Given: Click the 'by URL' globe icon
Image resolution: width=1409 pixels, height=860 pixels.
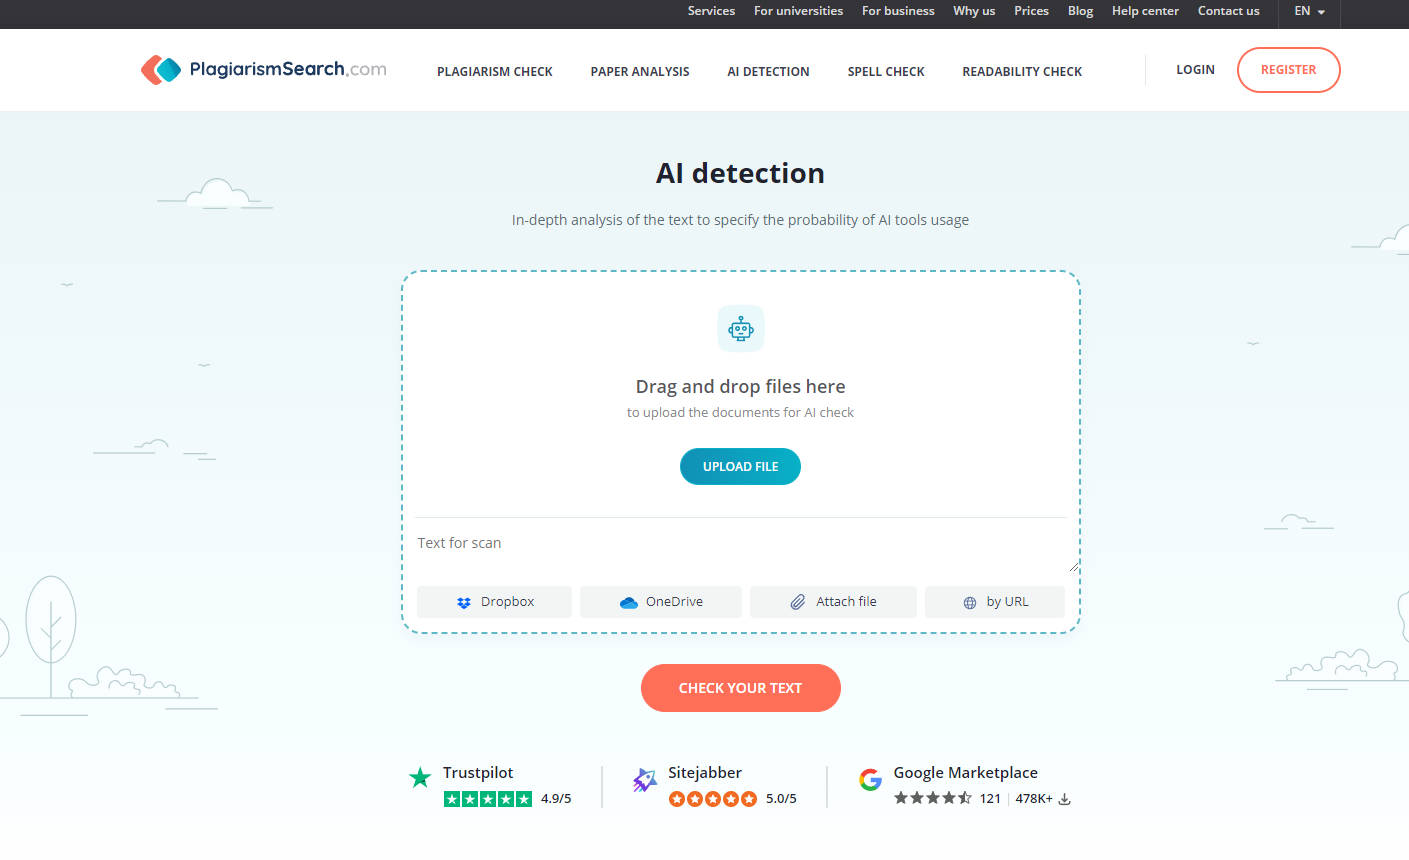Looking at the screenshot, I should tap(968, 601).
